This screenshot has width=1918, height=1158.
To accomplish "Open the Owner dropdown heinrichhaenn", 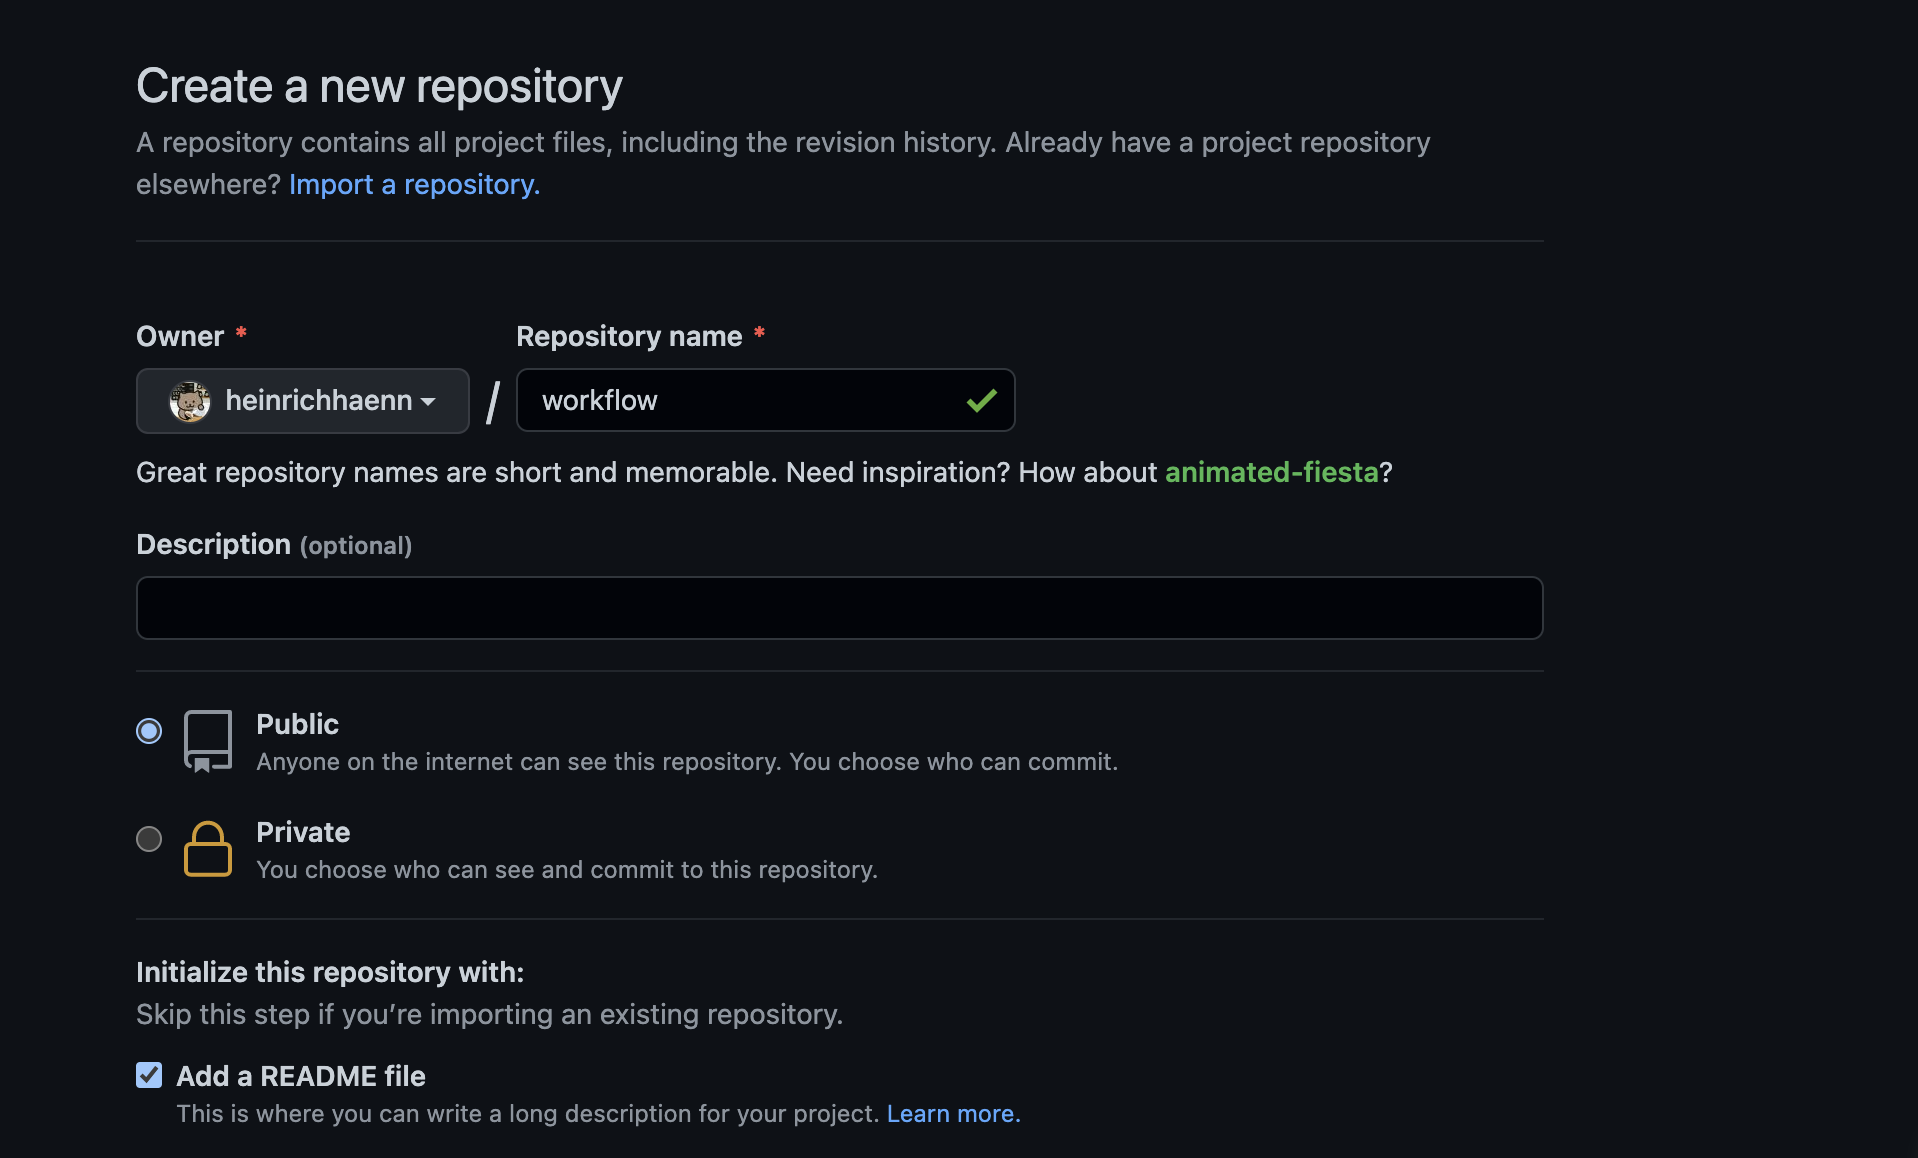I will (302, 401).
